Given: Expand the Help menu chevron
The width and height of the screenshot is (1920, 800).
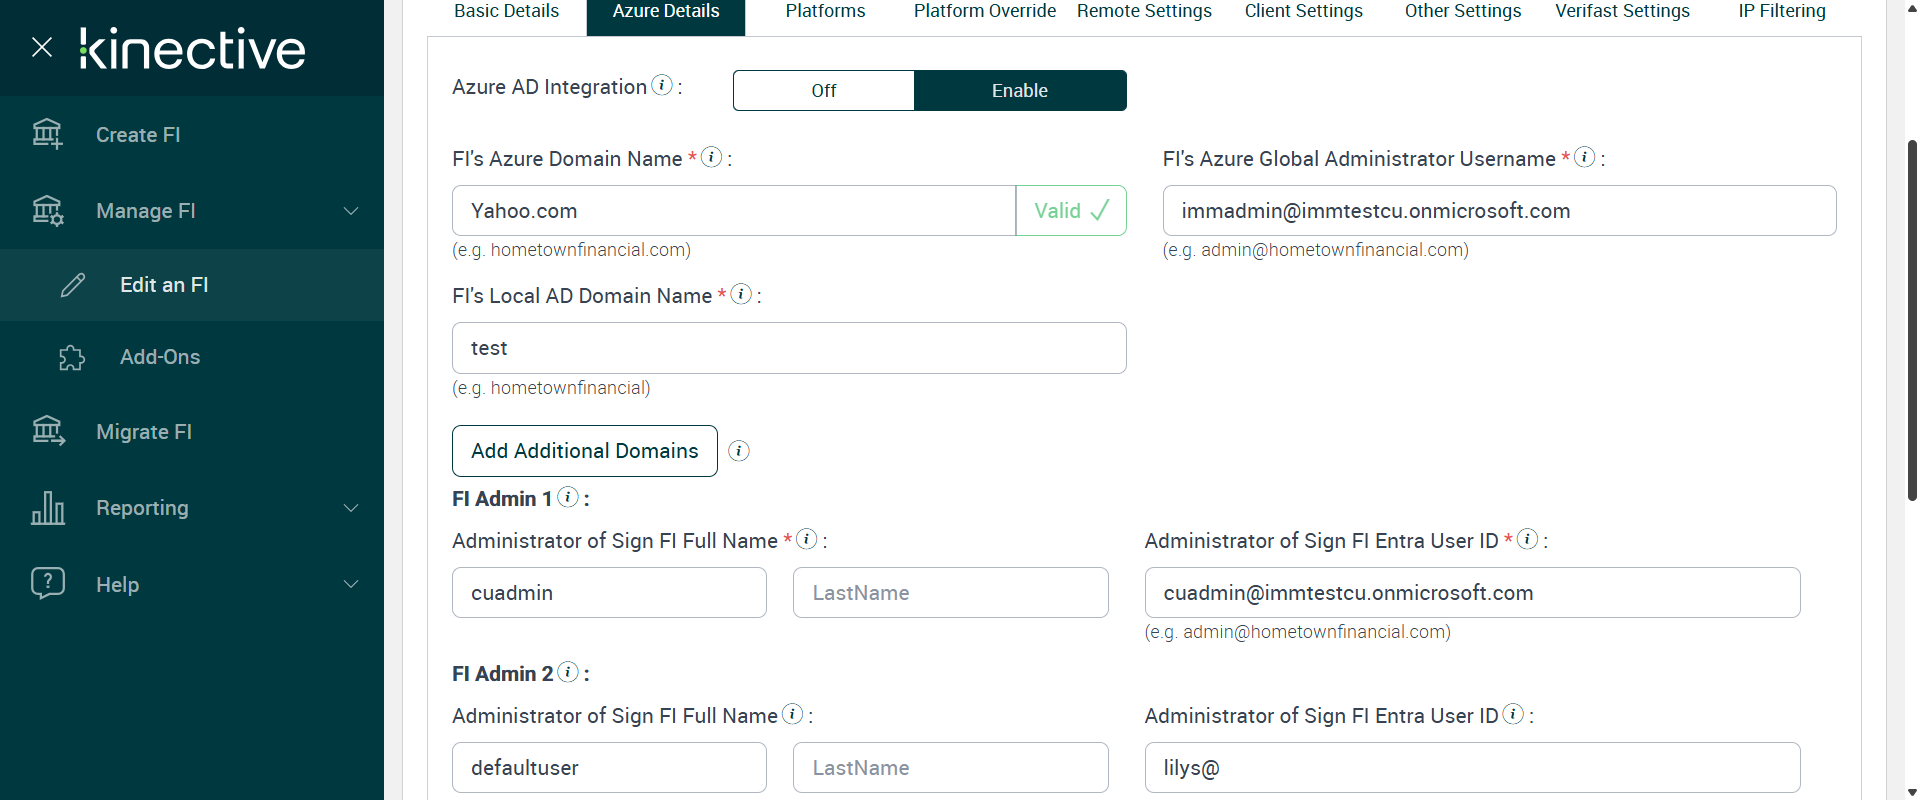Looking at the screenshot, I should coord(351,584).
